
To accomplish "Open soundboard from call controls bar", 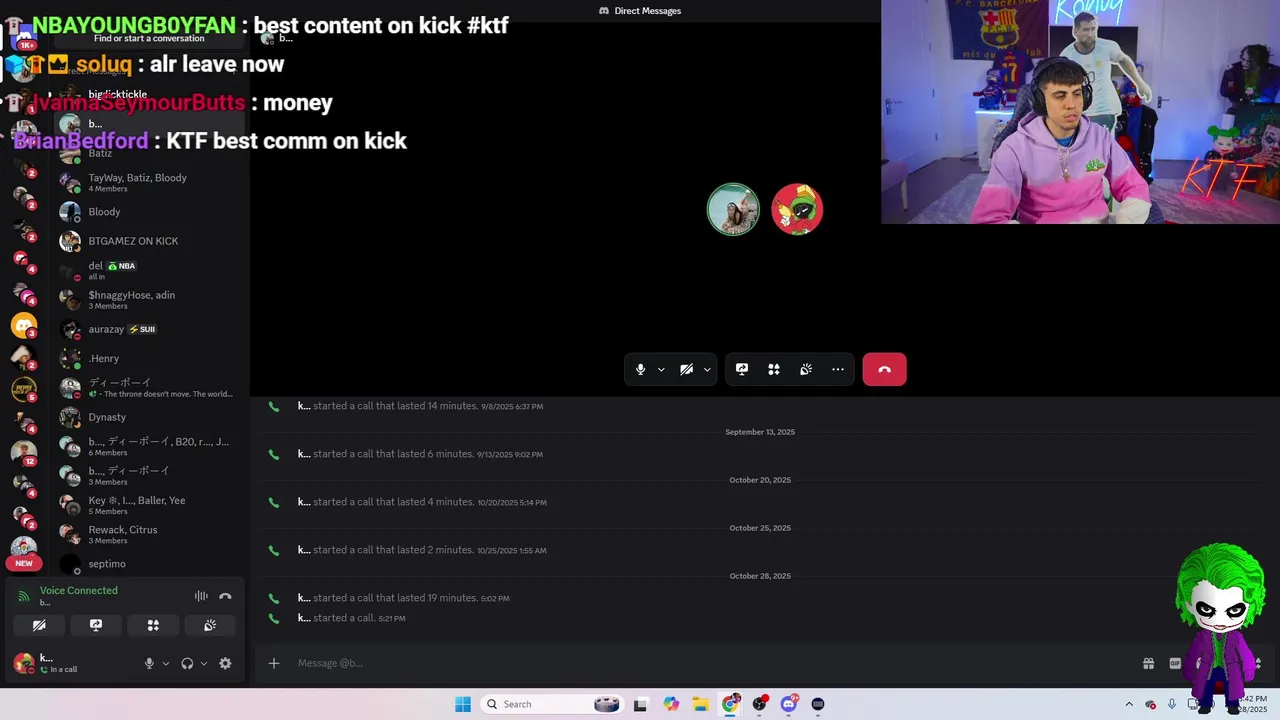I will click(806, 369).
